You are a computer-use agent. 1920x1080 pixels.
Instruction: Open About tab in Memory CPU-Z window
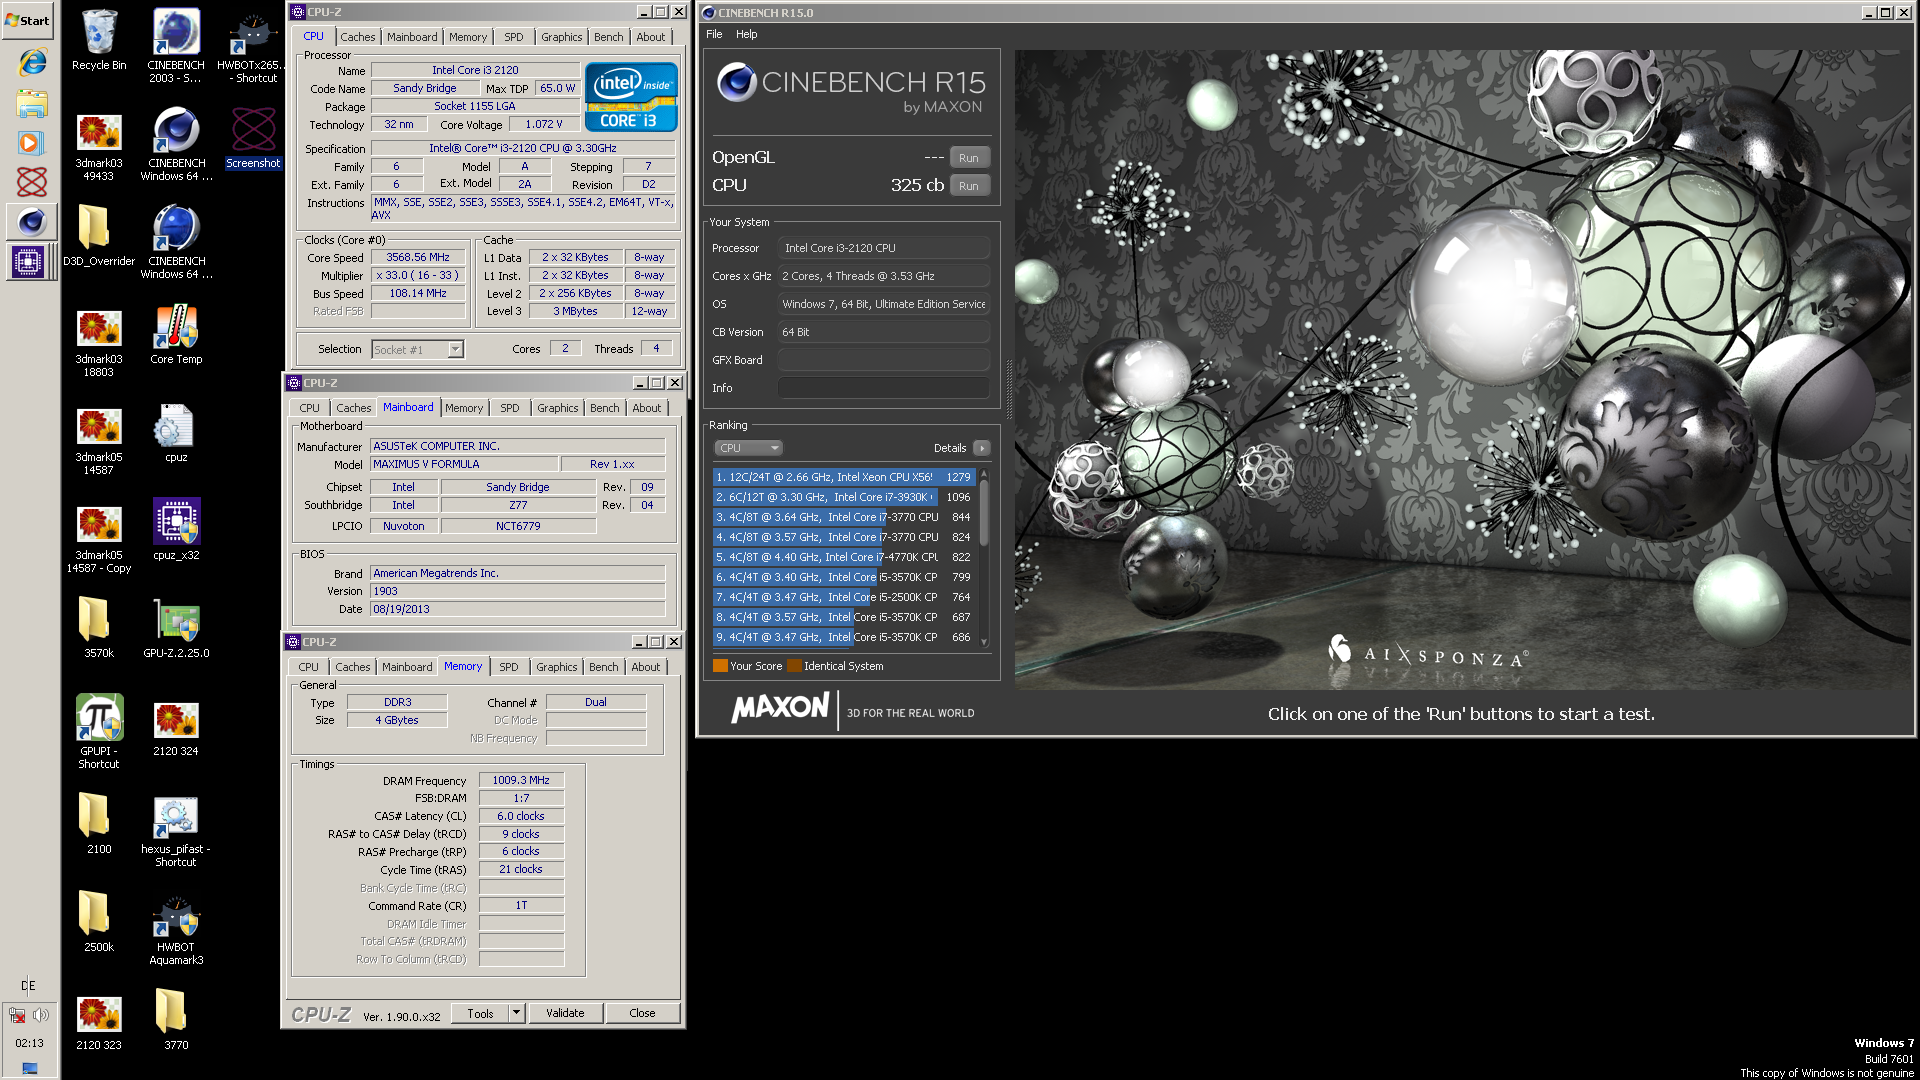click(x=645, y=667)
